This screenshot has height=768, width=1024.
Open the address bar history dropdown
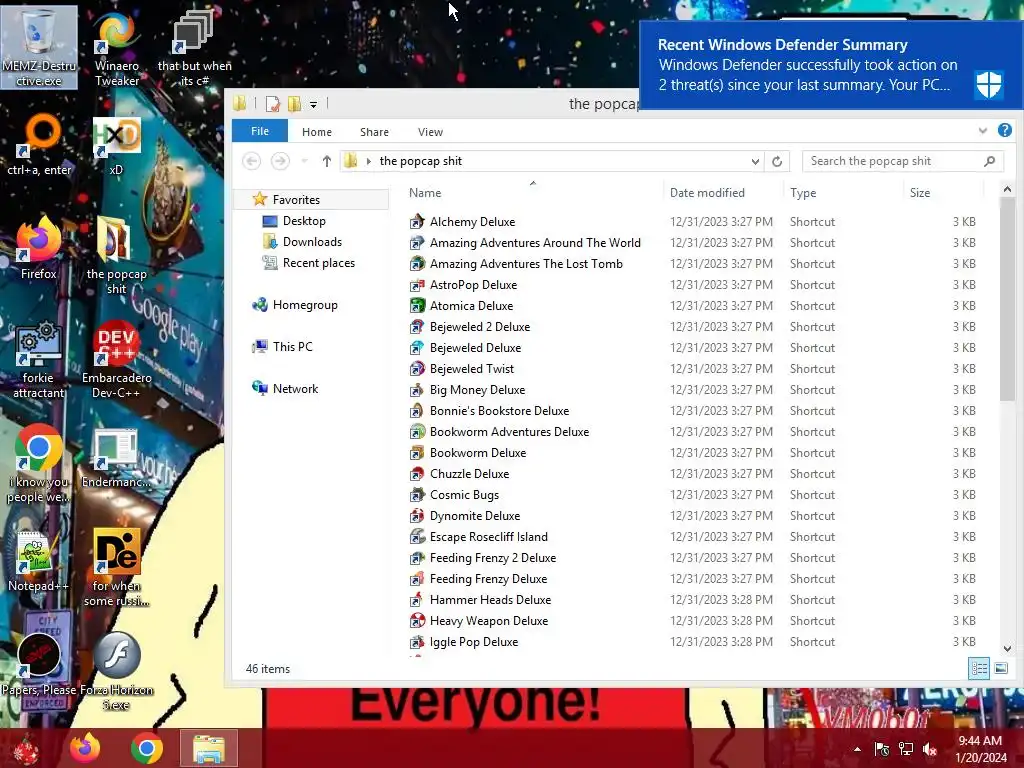click(x=755, y=161)
